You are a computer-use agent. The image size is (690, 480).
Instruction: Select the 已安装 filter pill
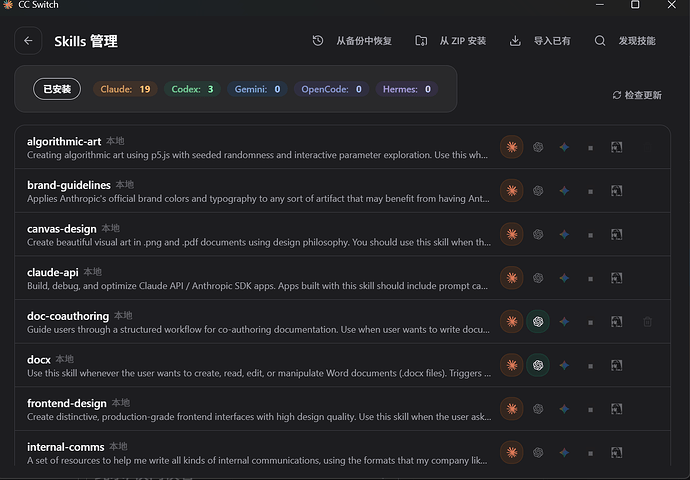coord(57,89)
